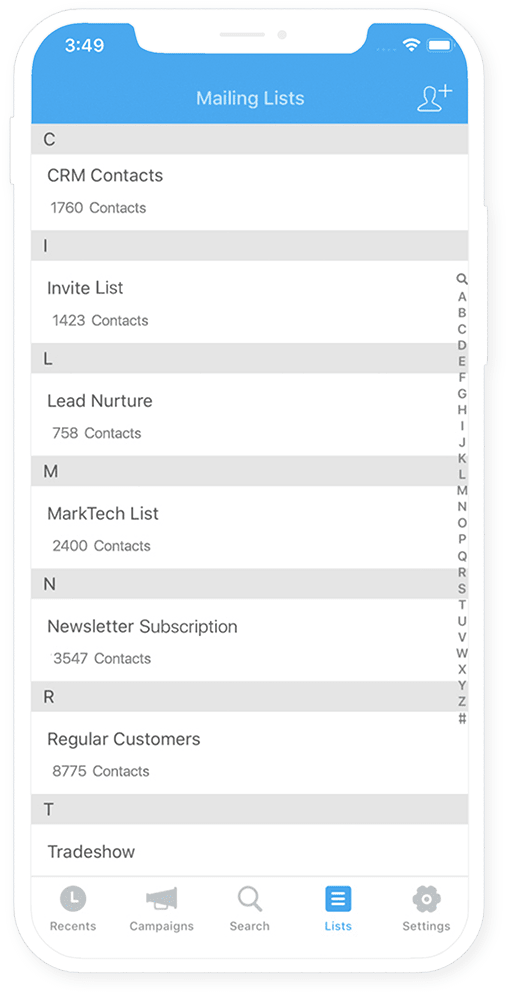Select the Regular Customers list

coord(250,753)
